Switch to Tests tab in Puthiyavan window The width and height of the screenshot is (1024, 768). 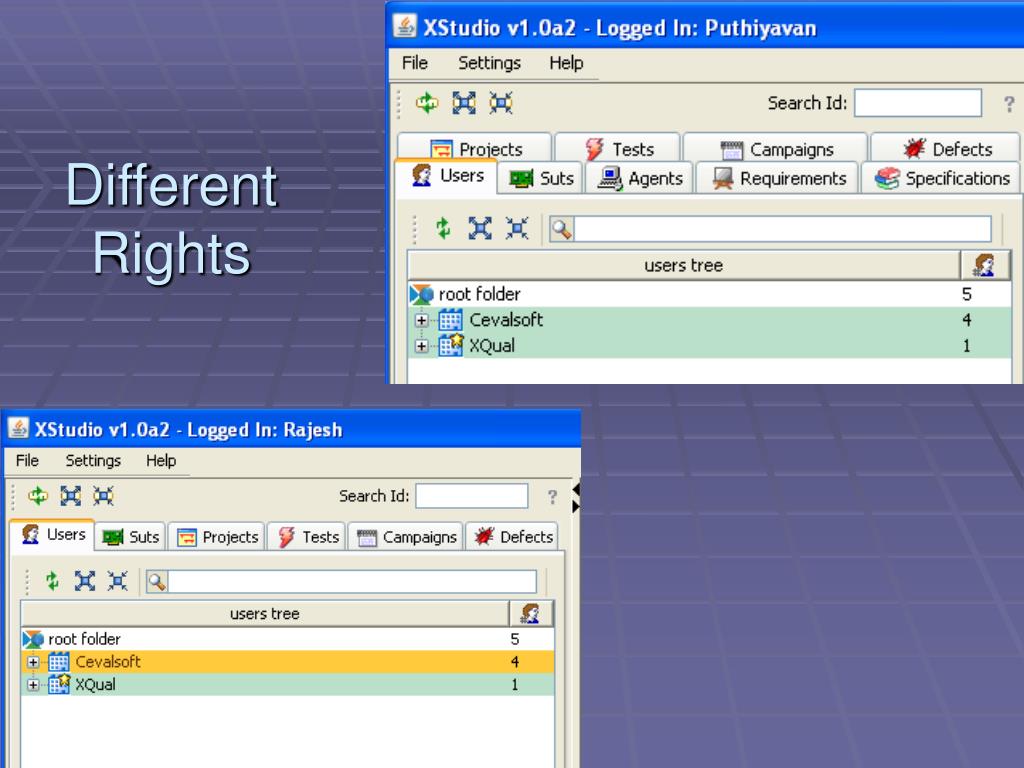pyautogui.click(x=618, y=149)
